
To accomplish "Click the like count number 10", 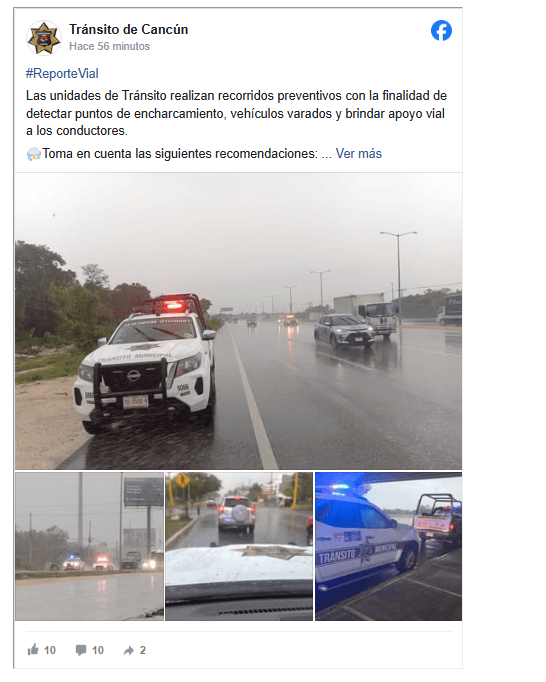I will [x=50, y=650].
